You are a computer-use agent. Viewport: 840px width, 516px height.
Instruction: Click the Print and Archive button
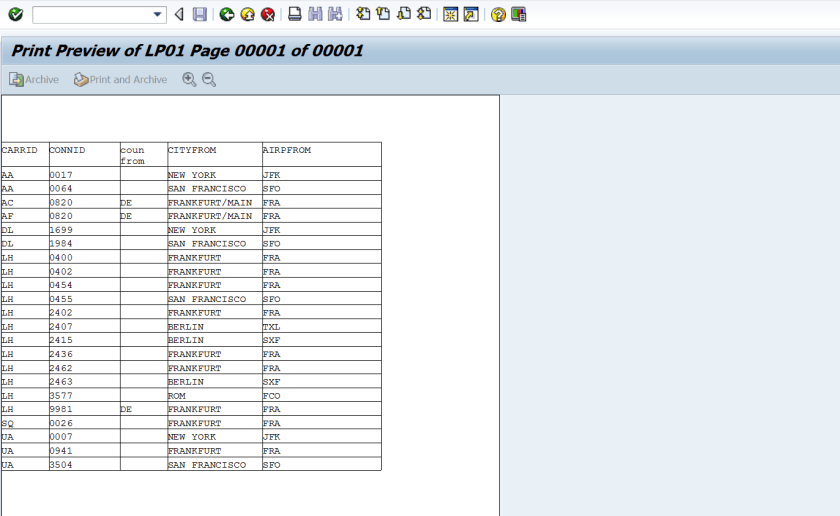[121, 80]
